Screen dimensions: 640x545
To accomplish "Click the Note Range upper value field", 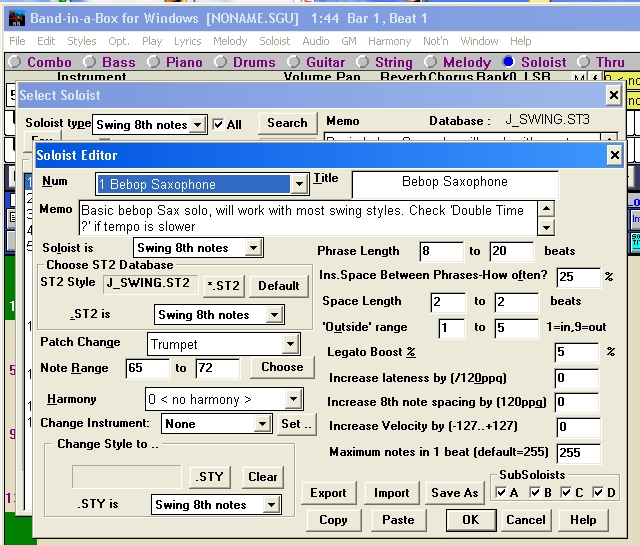I will (218, 368).
